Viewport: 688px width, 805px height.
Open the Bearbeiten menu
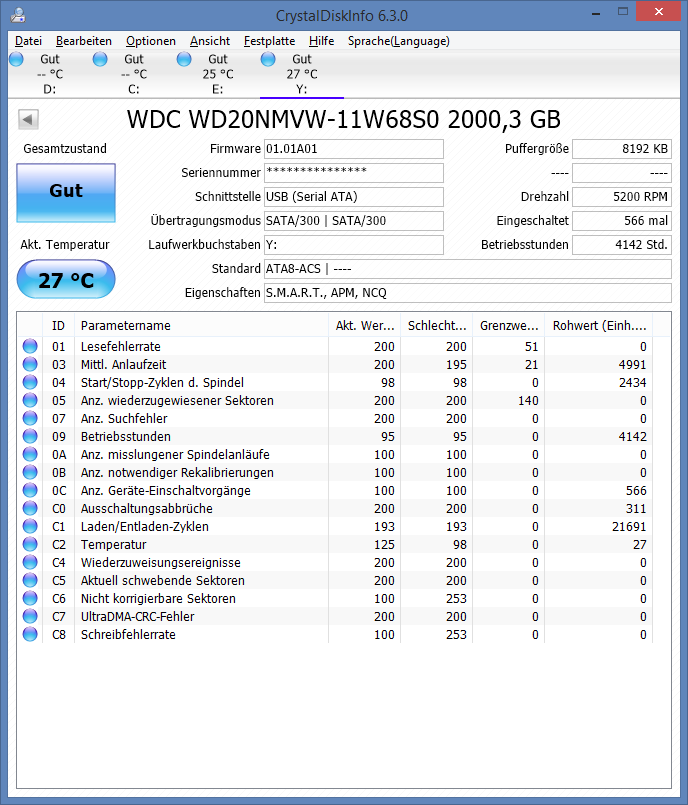pos(84,41)
